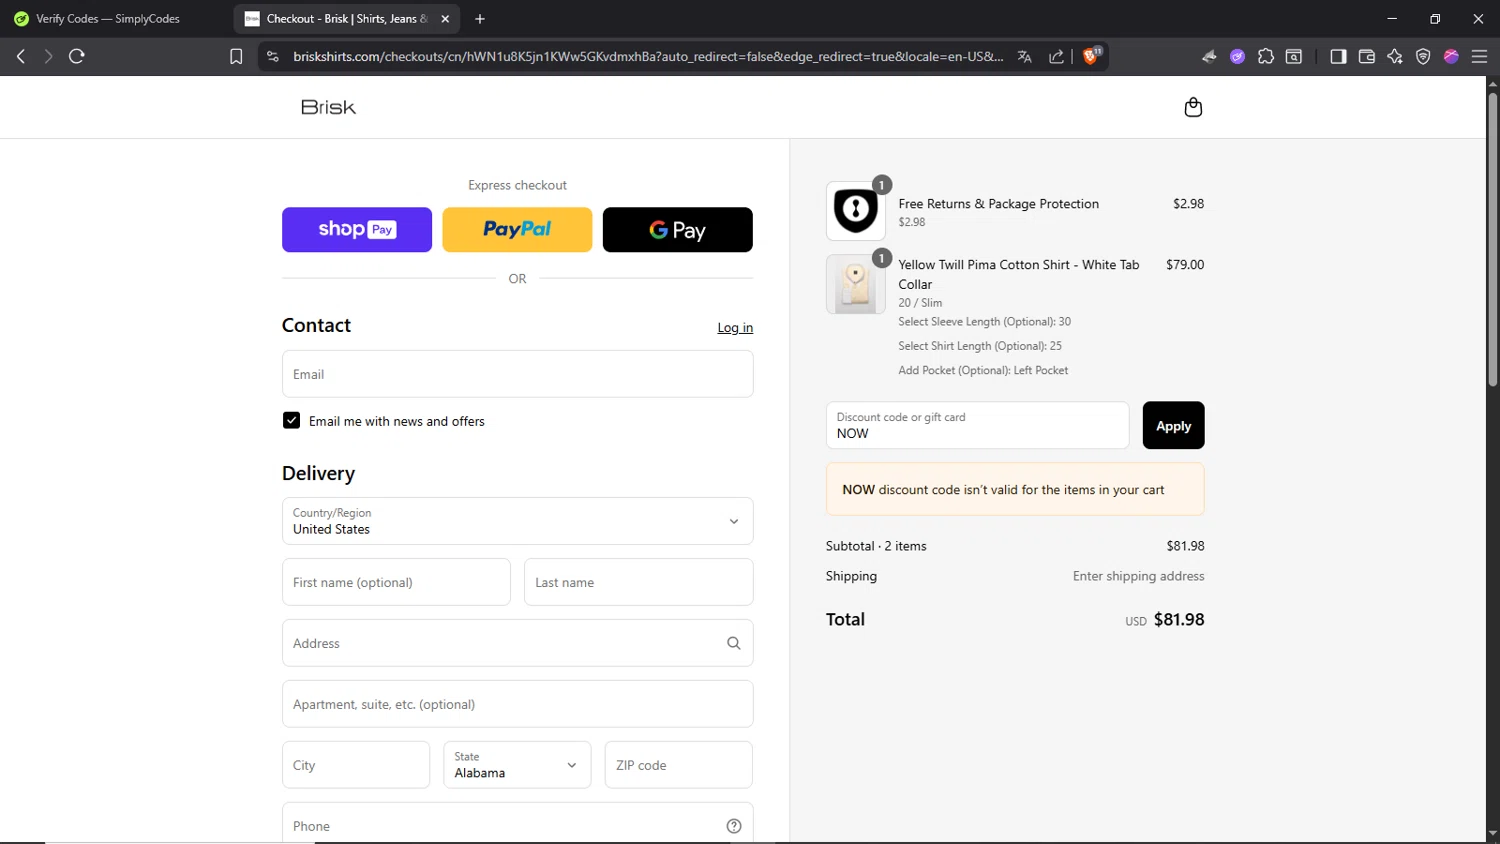
Task: Go back to the previous page
Action: pyautogui.click(x=20, y=56)
